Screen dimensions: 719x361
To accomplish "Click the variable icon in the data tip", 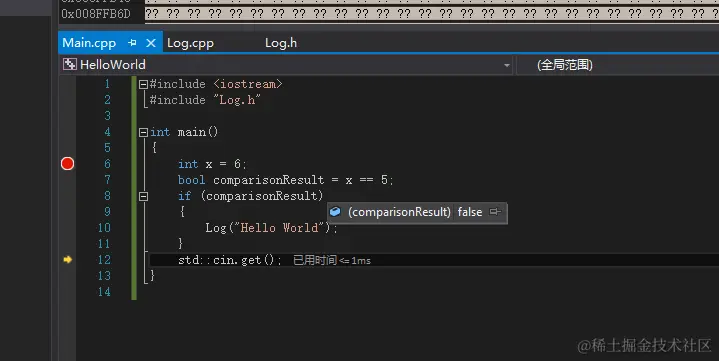I will coord(335,211).
